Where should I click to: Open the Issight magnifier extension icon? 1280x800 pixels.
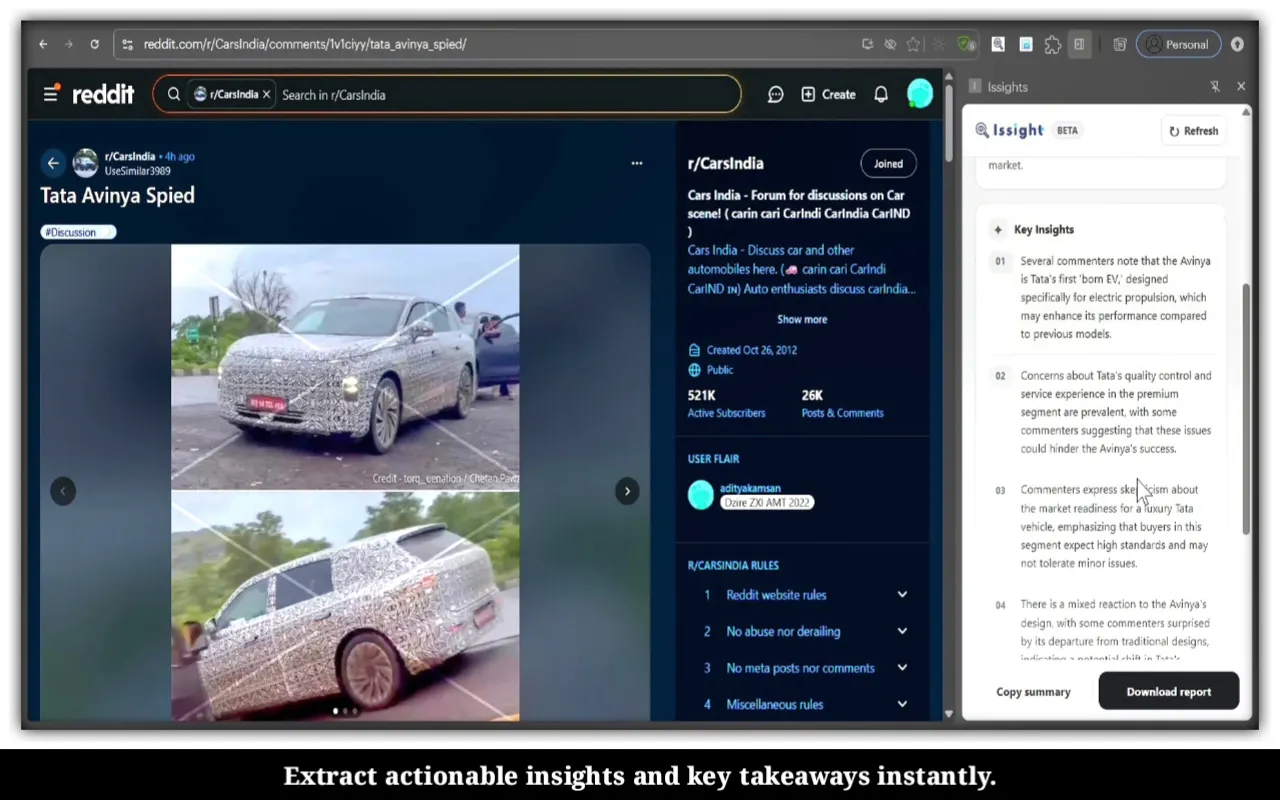tap(998, 44)
